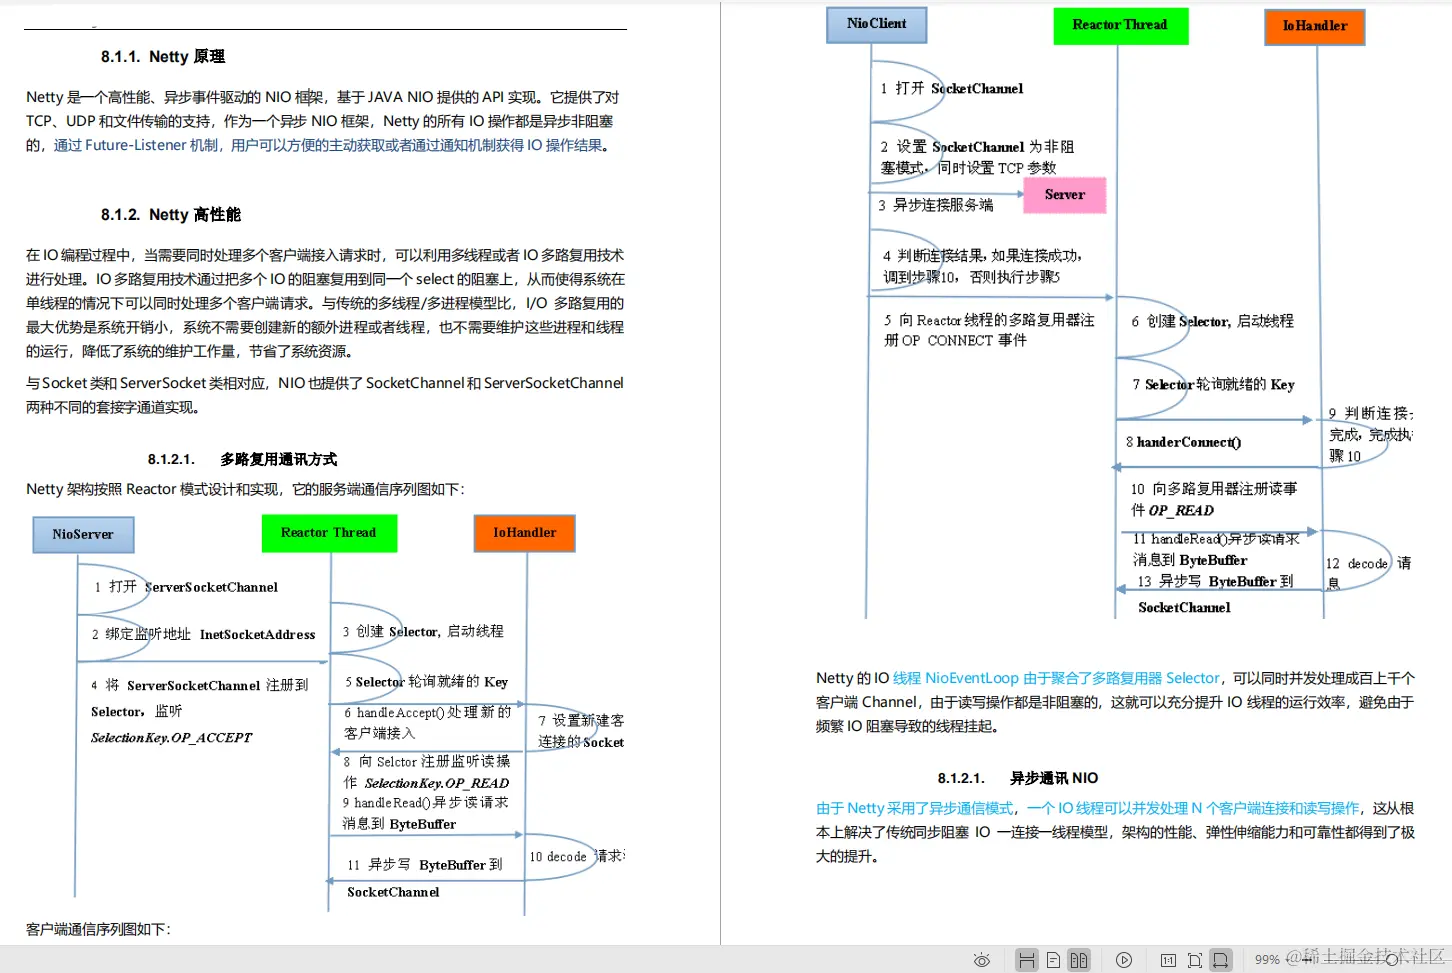The width and height of the screenshot is (1452, 973).
Task: Click the green Reactor Thread box on left page
Action: 329,533
